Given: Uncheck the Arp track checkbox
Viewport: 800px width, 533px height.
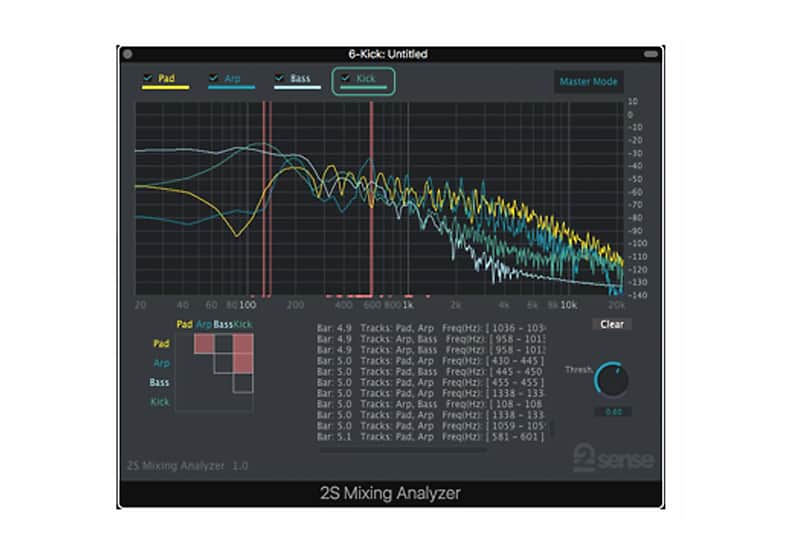Looking at the screenshot, I should pos(214,78).
